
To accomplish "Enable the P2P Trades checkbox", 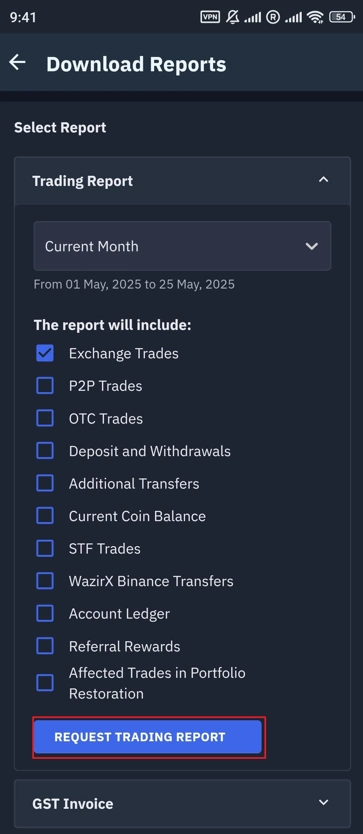I will click(x=45, y=386).
